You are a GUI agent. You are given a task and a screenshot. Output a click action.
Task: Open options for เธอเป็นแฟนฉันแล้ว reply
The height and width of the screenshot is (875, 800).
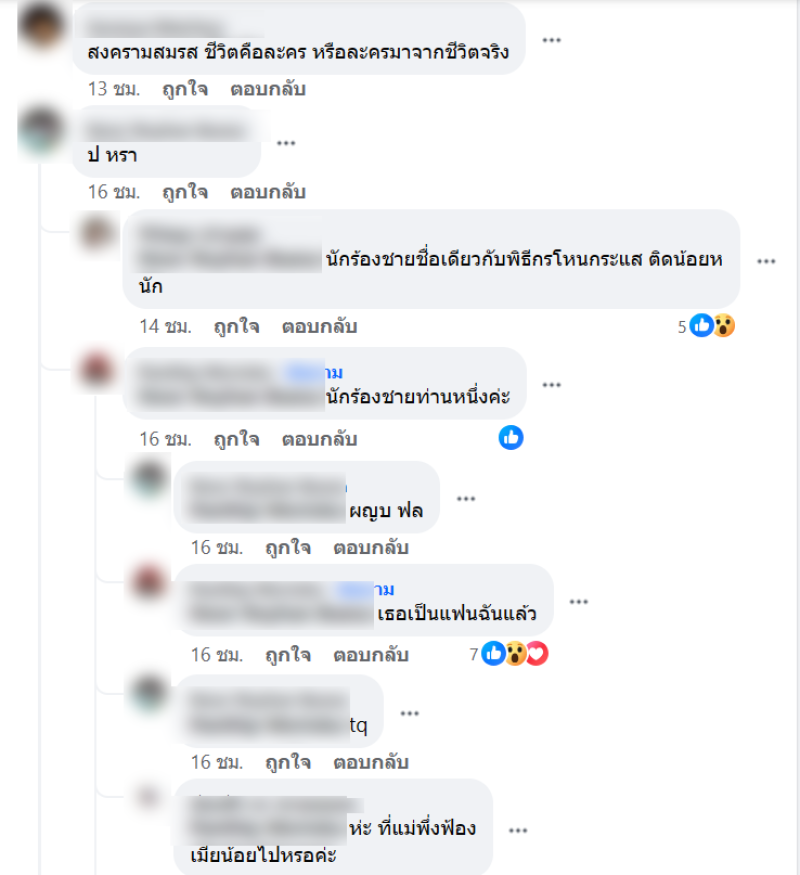point(579,601)
